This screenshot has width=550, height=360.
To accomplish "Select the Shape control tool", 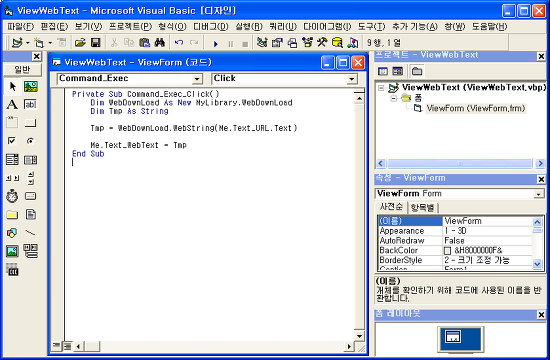I will (x=12, y=233).
